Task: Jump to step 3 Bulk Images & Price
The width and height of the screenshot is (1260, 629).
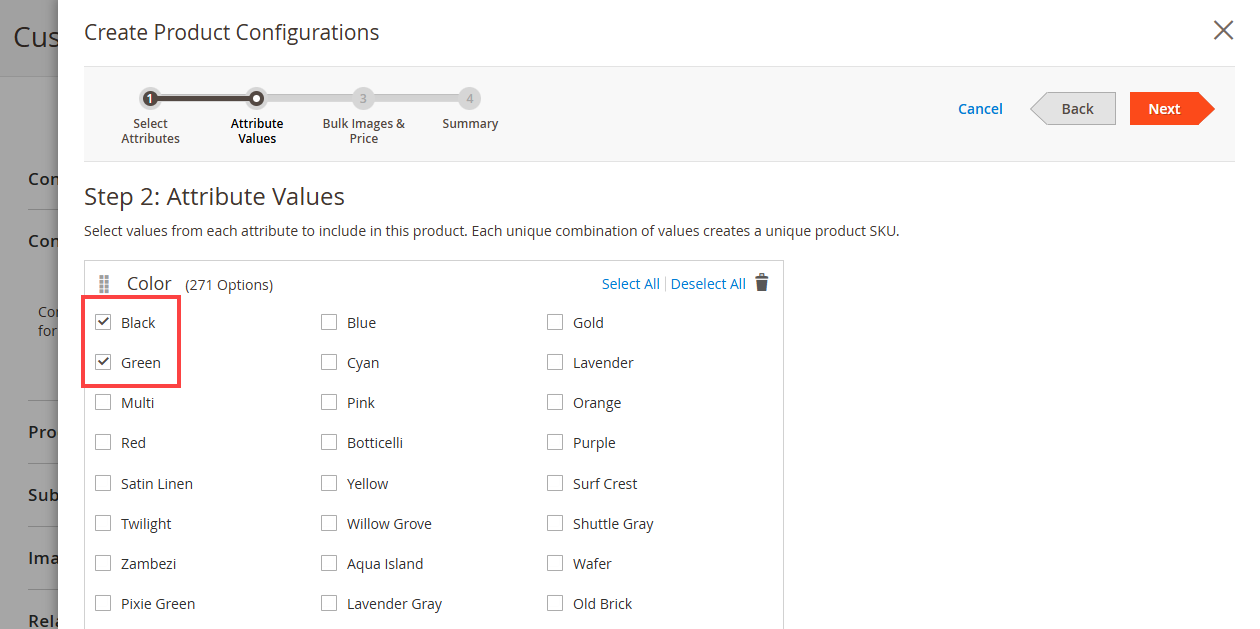Action: [363, 99]
